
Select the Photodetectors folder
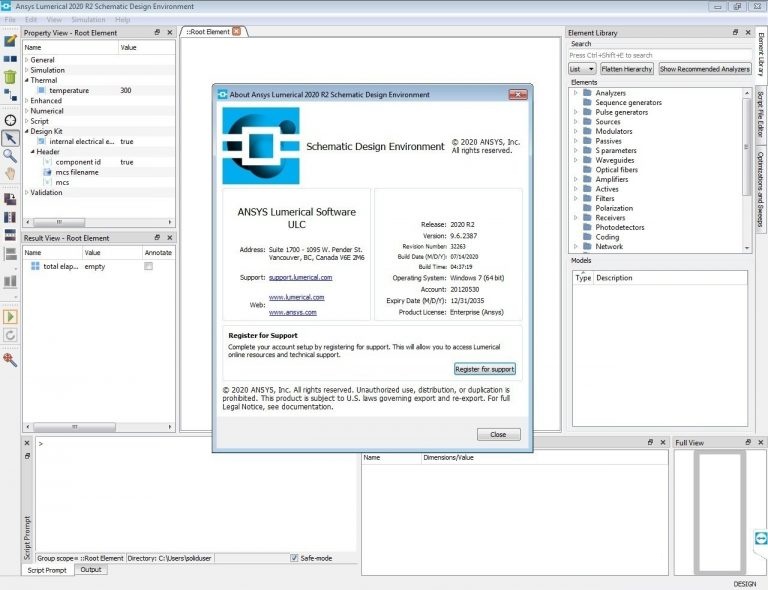619,227
